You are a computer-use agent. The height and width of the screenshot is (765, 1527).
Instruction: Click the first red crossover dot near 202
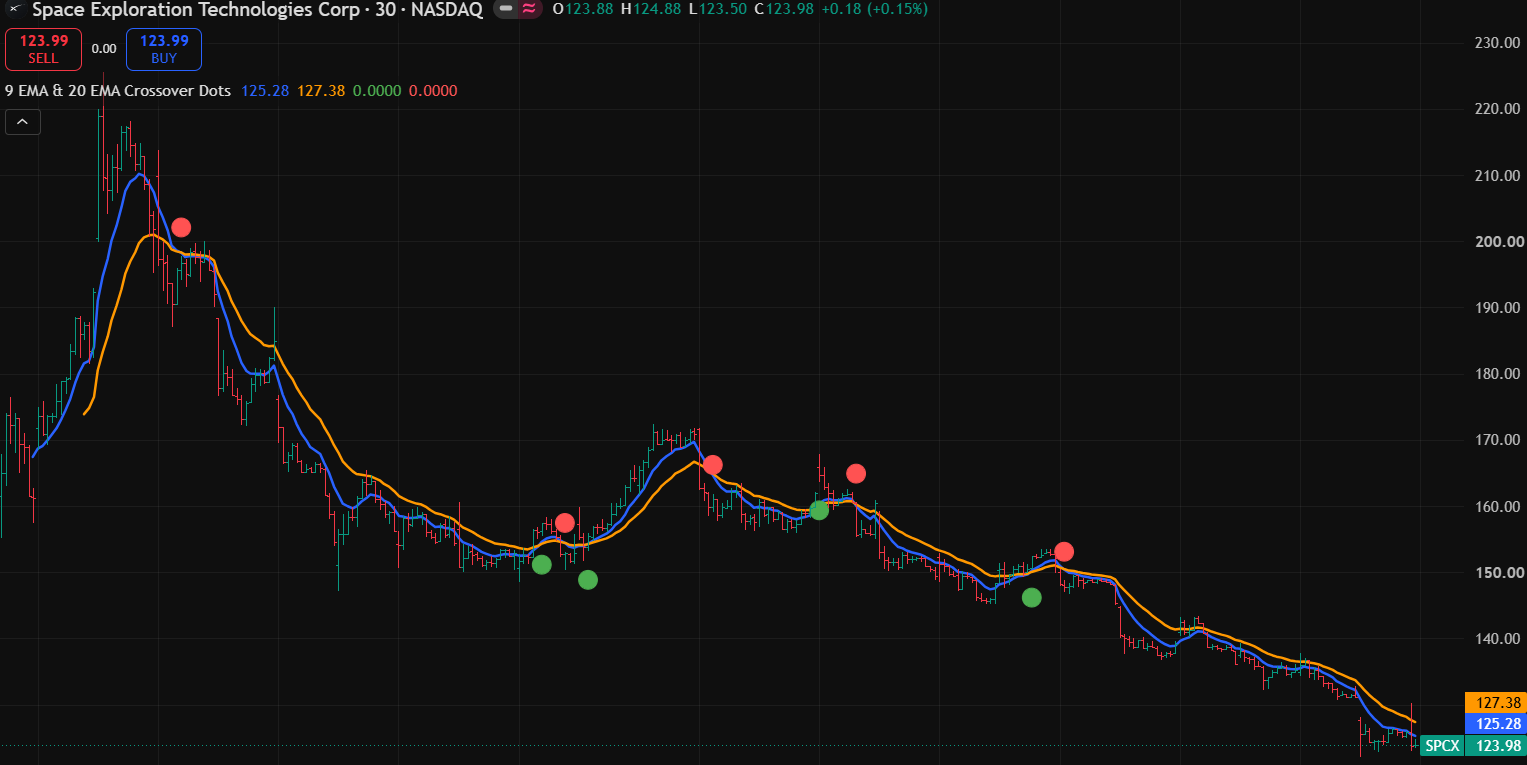181,227
